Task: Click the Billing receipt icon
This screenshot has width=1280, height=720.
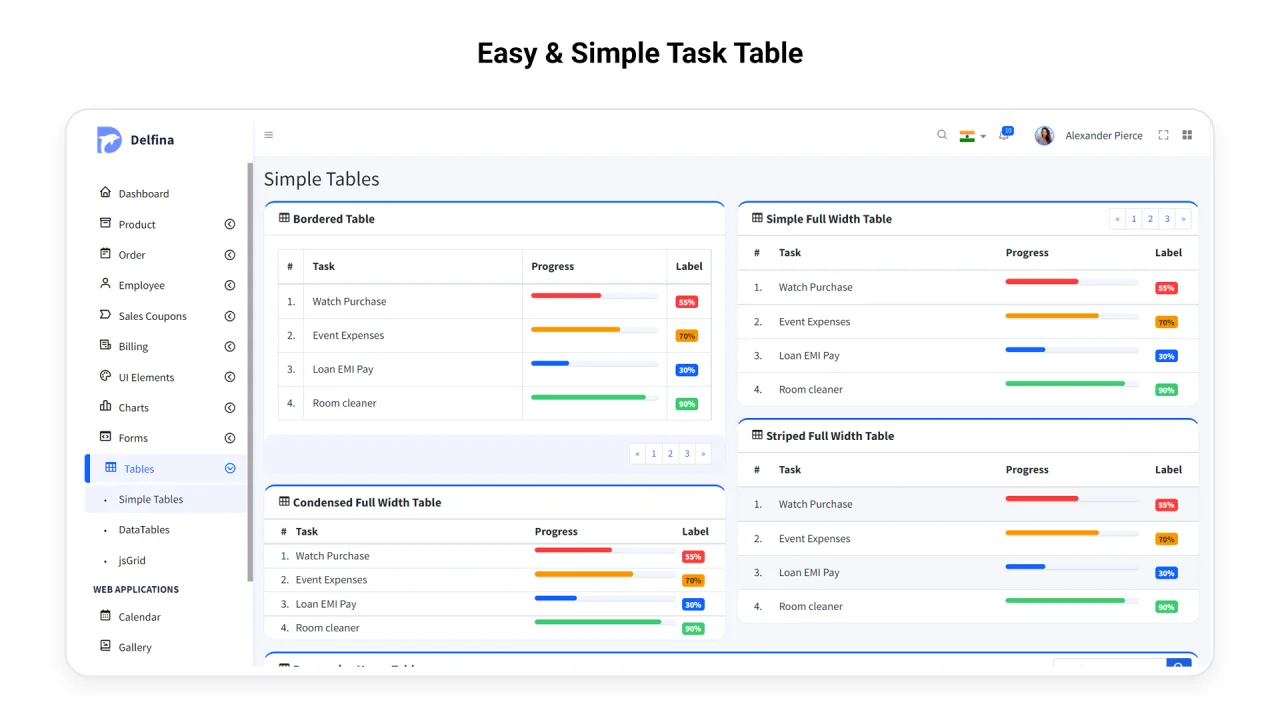Action: pyautogui.click(x=106, y=346)
